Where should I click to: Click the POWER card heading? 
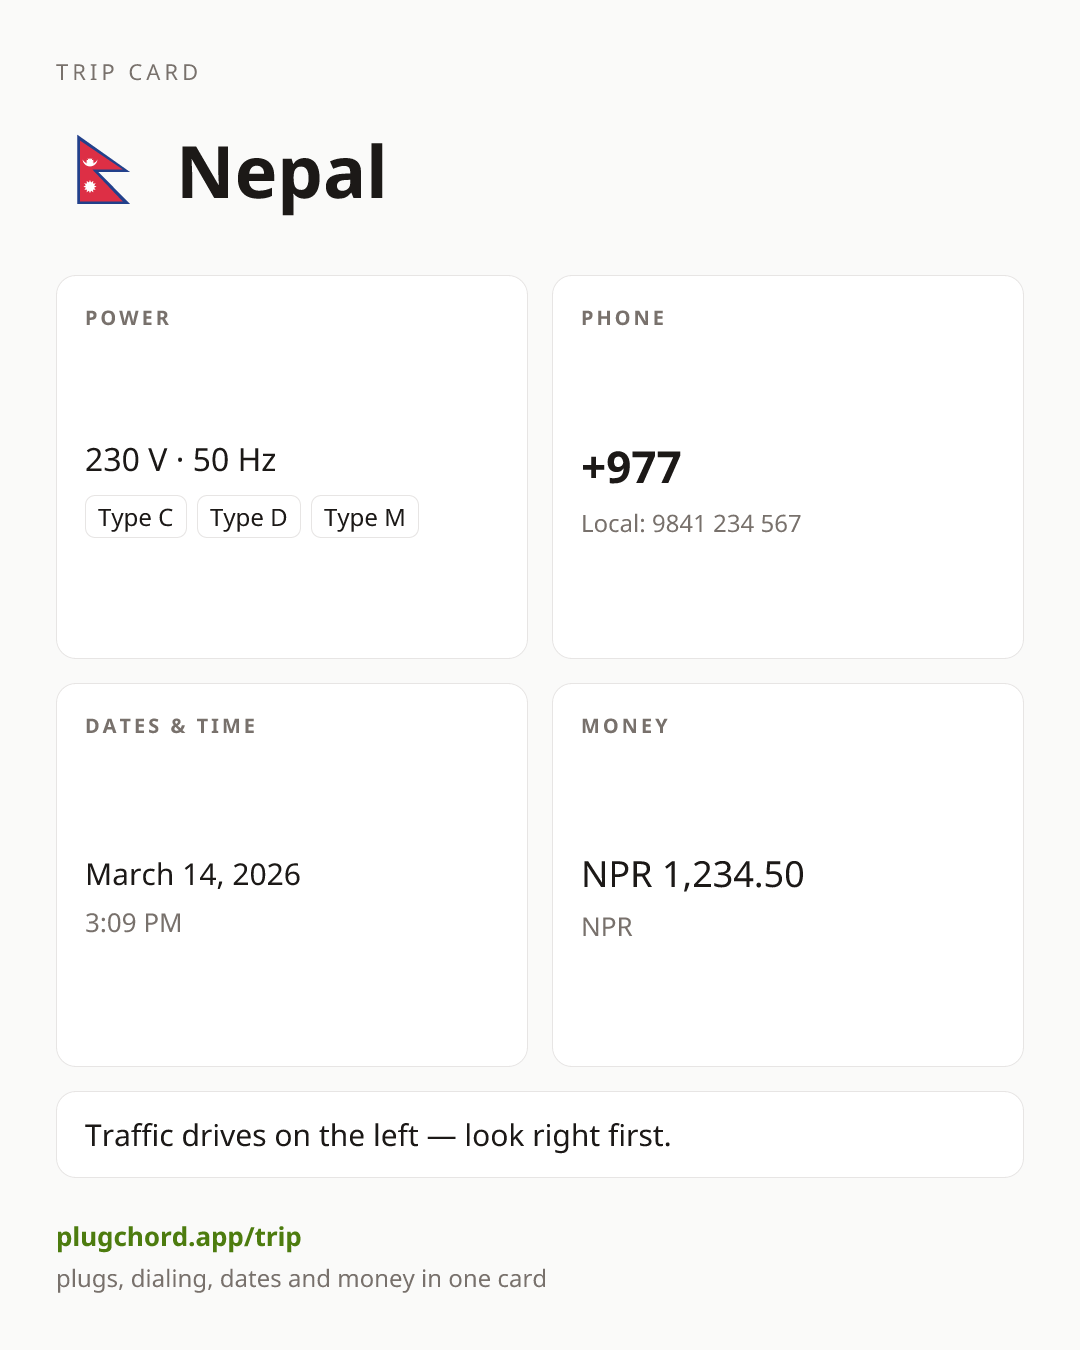click(x=128, y=318)
